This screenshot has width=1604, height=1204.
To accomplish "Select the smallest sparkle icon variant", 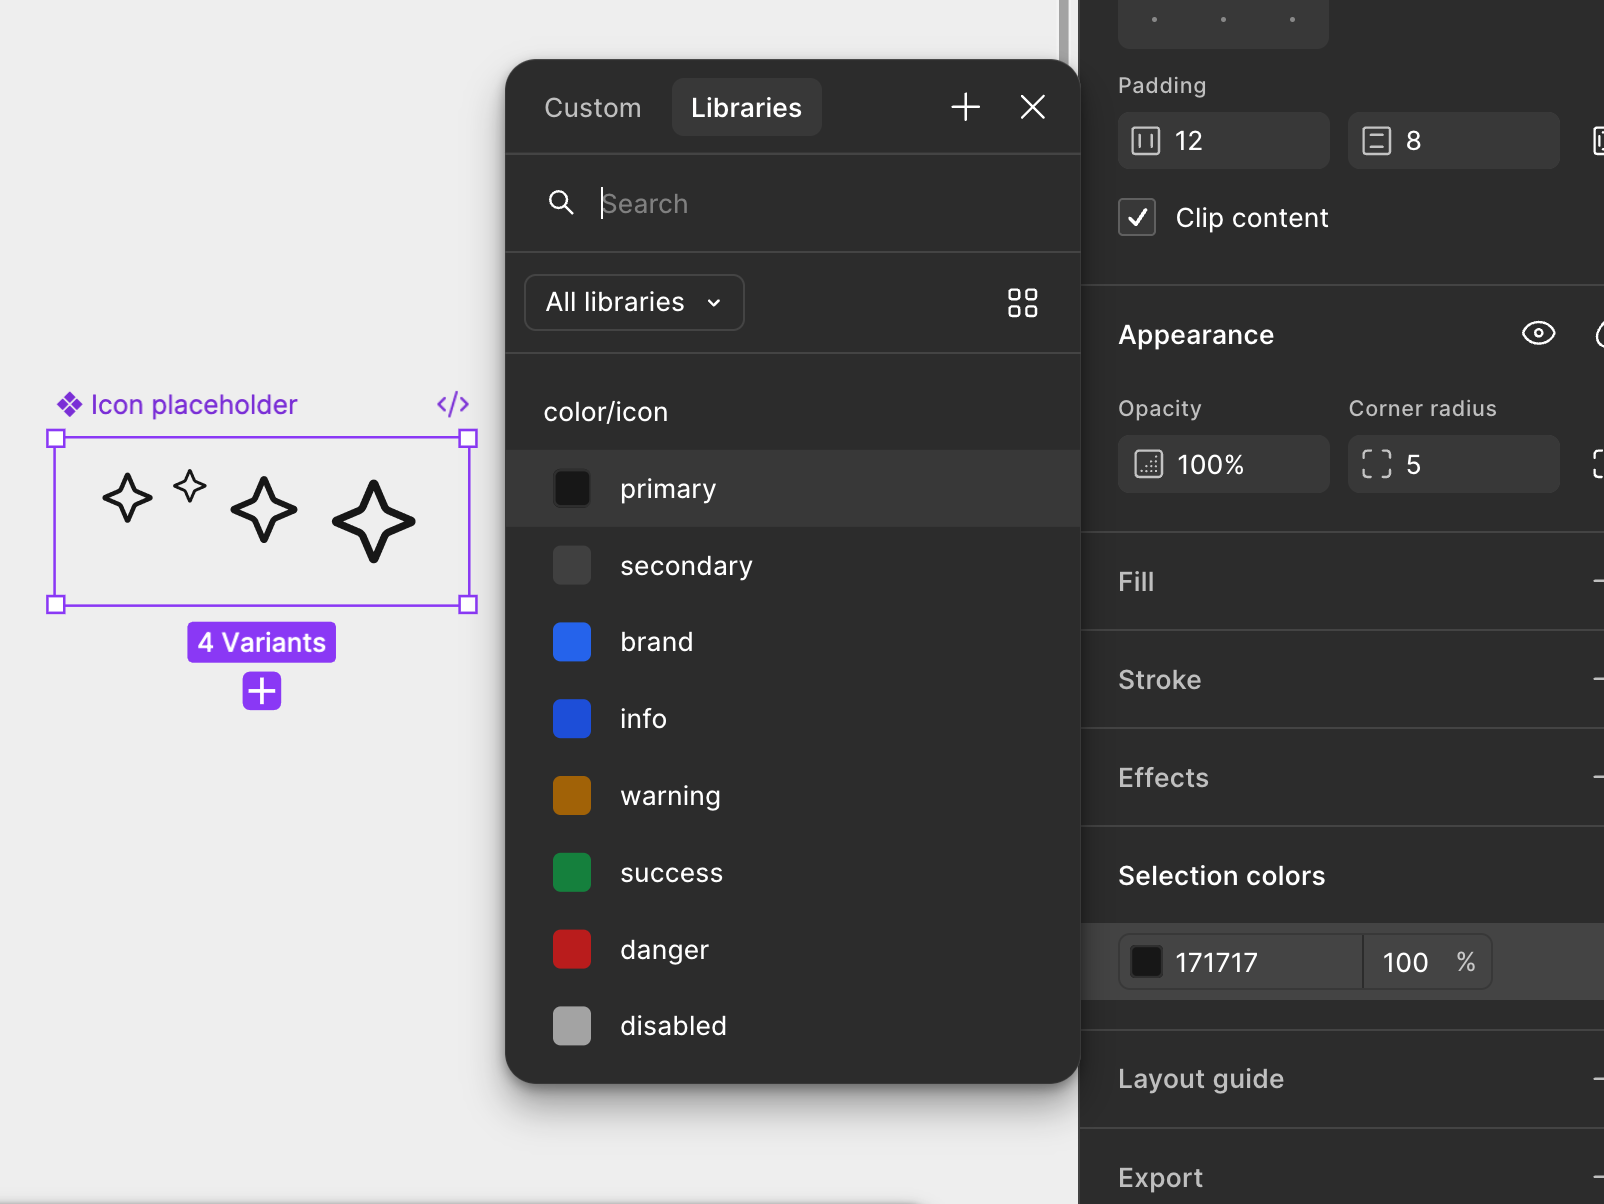I will [190, 486].
